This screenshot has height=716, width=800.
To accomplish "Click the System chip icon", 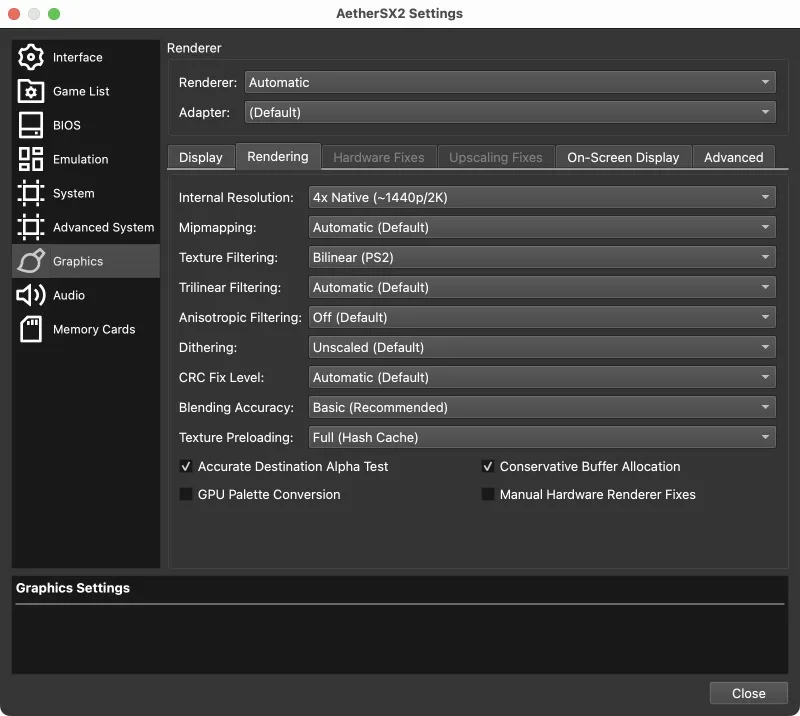I will point(31,193).
